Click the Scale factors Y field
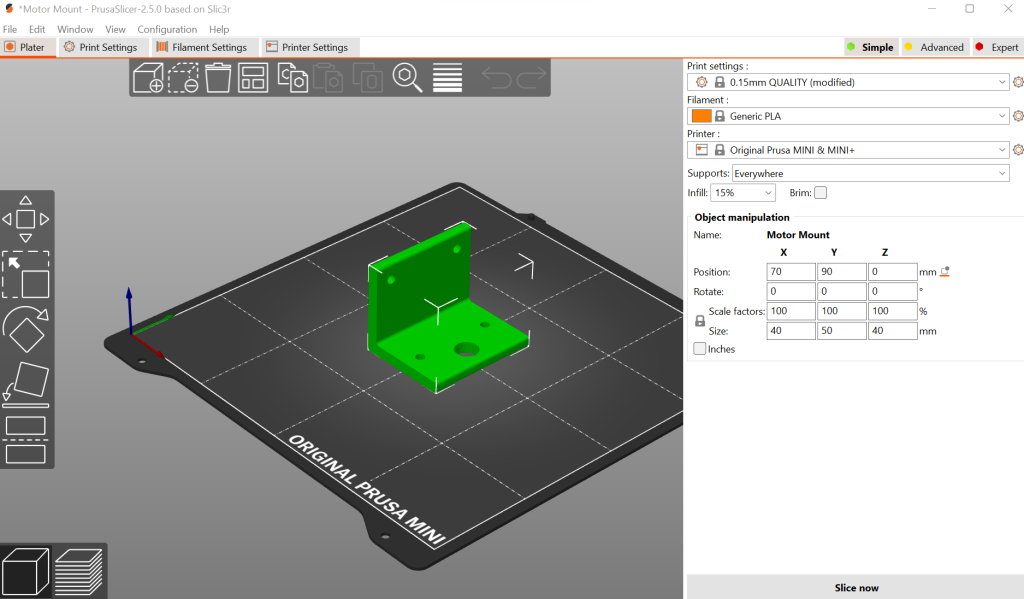The image size is (1024, 599). click(842, 311)
